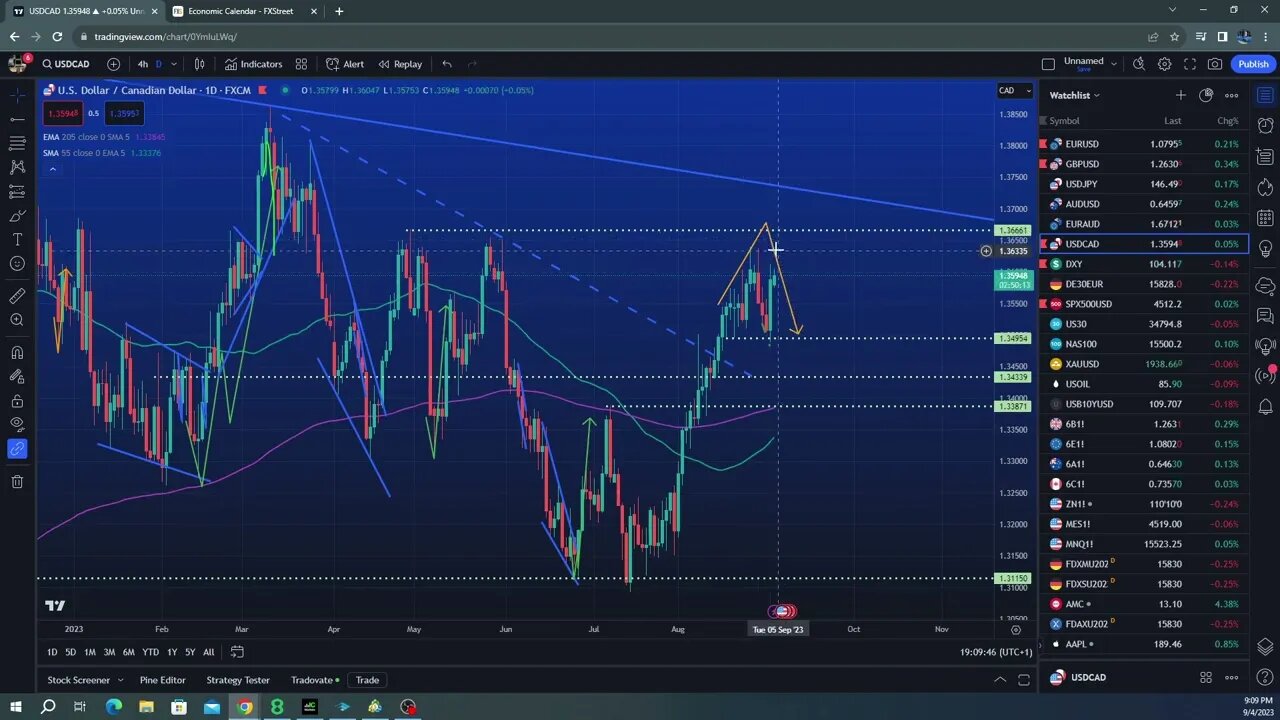
Task: Open chart settings gear
Action: point(1165,64)
